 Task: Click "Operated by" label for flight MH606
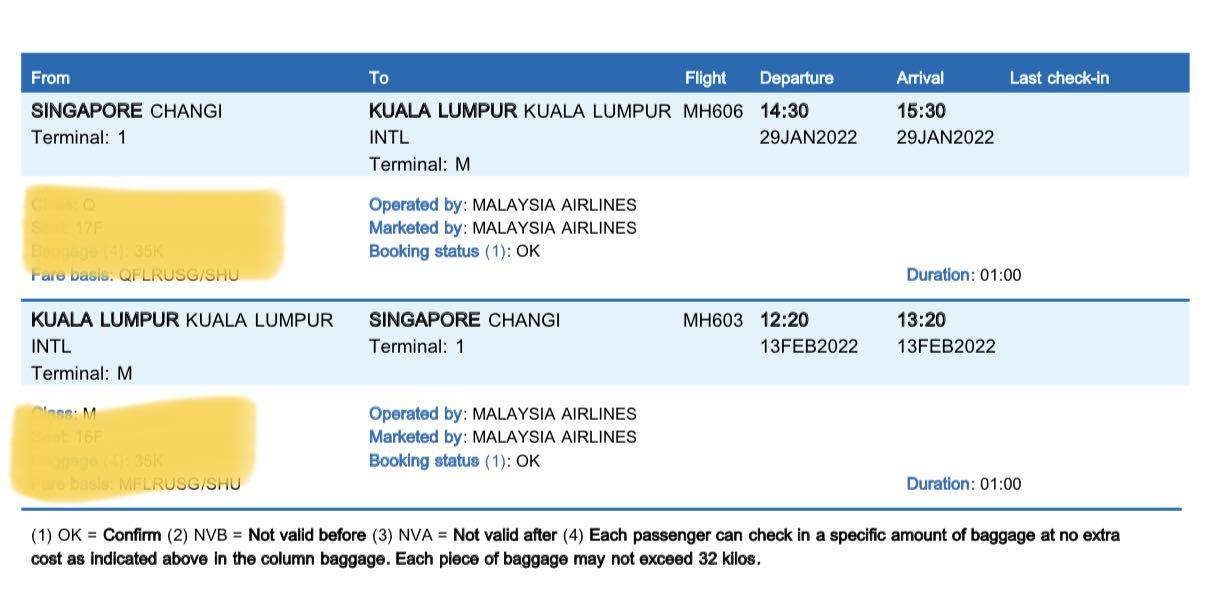[416, 205]
